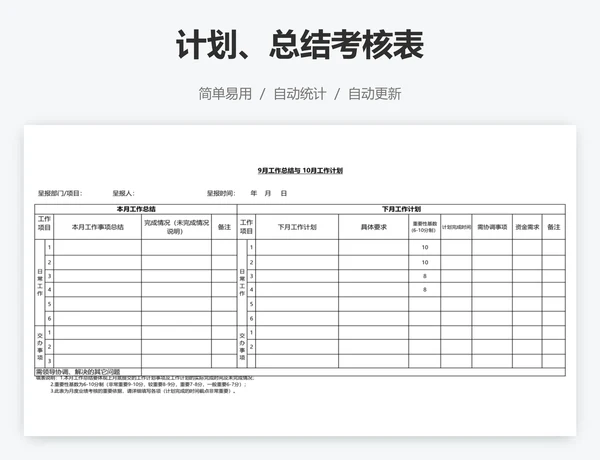Select the 计划完成时间 column header
Viewport: 600px width, 460px height.
tap(456, 227)
